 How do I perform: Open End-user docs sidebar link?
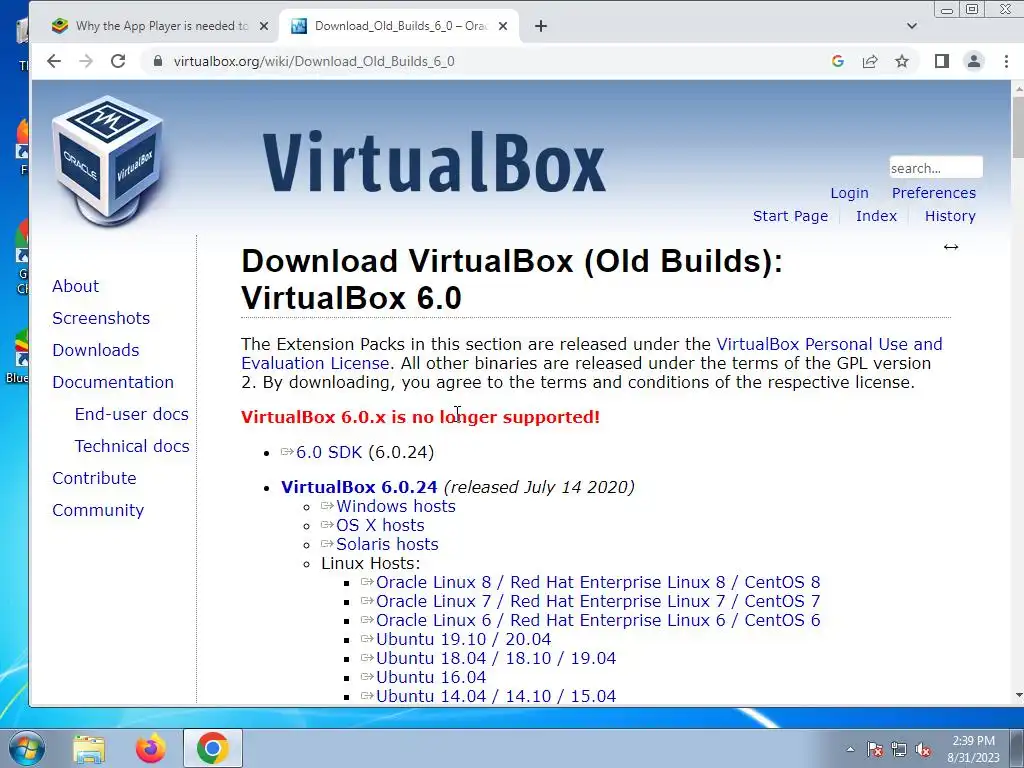tap(131, 414)
